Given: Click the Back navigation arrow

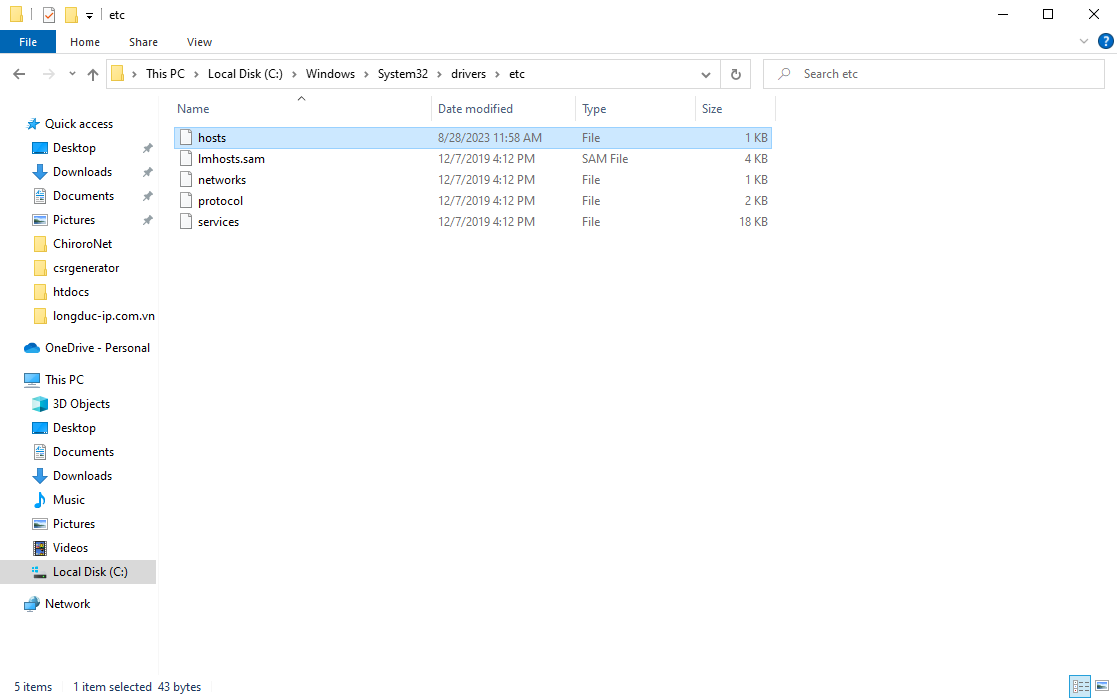Looking at the screenshot, I should coord(19,74).
